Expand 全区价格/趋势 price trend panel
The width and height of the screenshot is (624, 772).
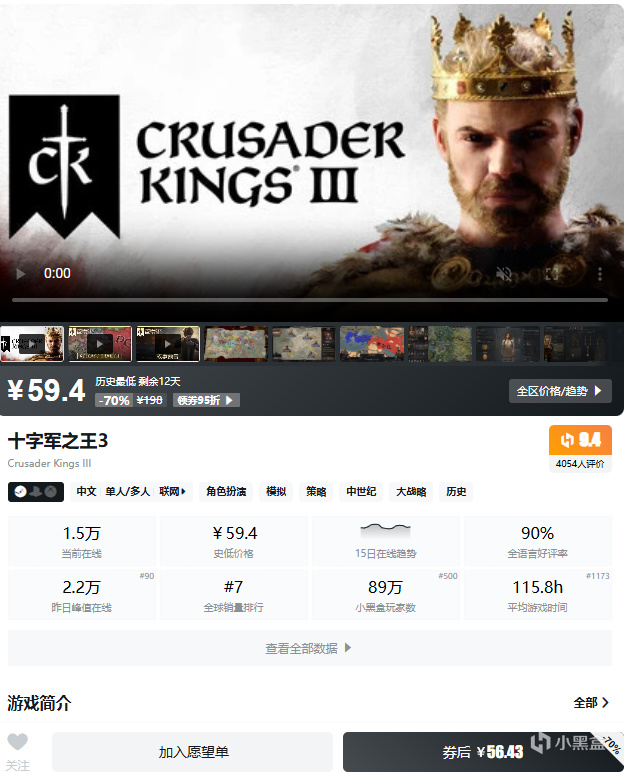pos(560,391)
